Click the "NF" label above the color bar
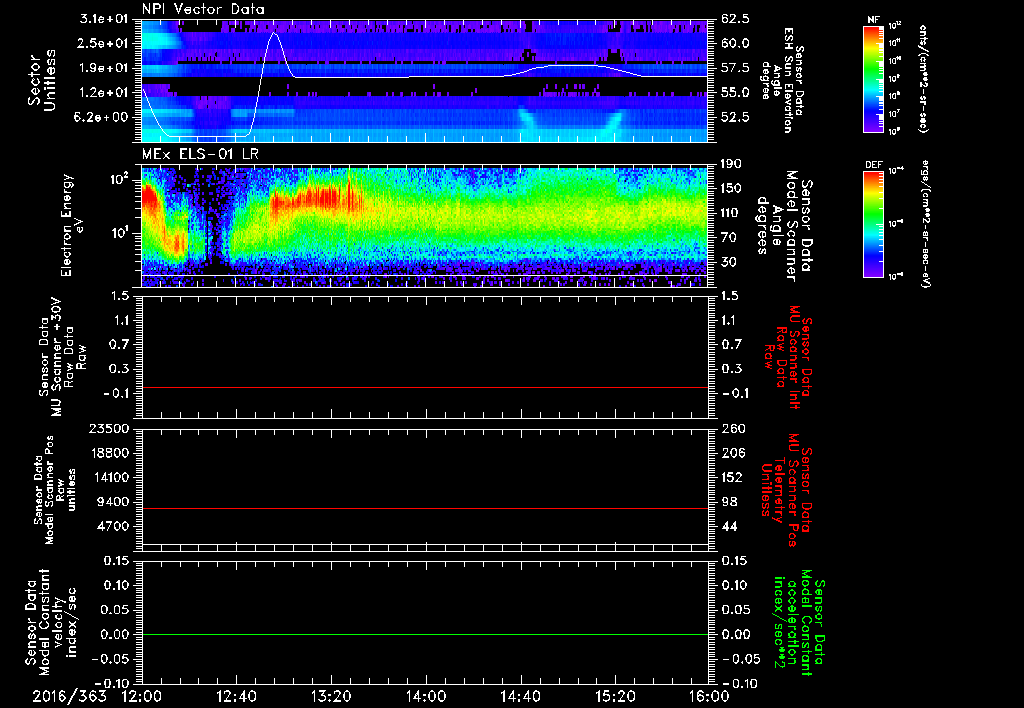Screen dimensions: 1024x708 coord(873,20)
